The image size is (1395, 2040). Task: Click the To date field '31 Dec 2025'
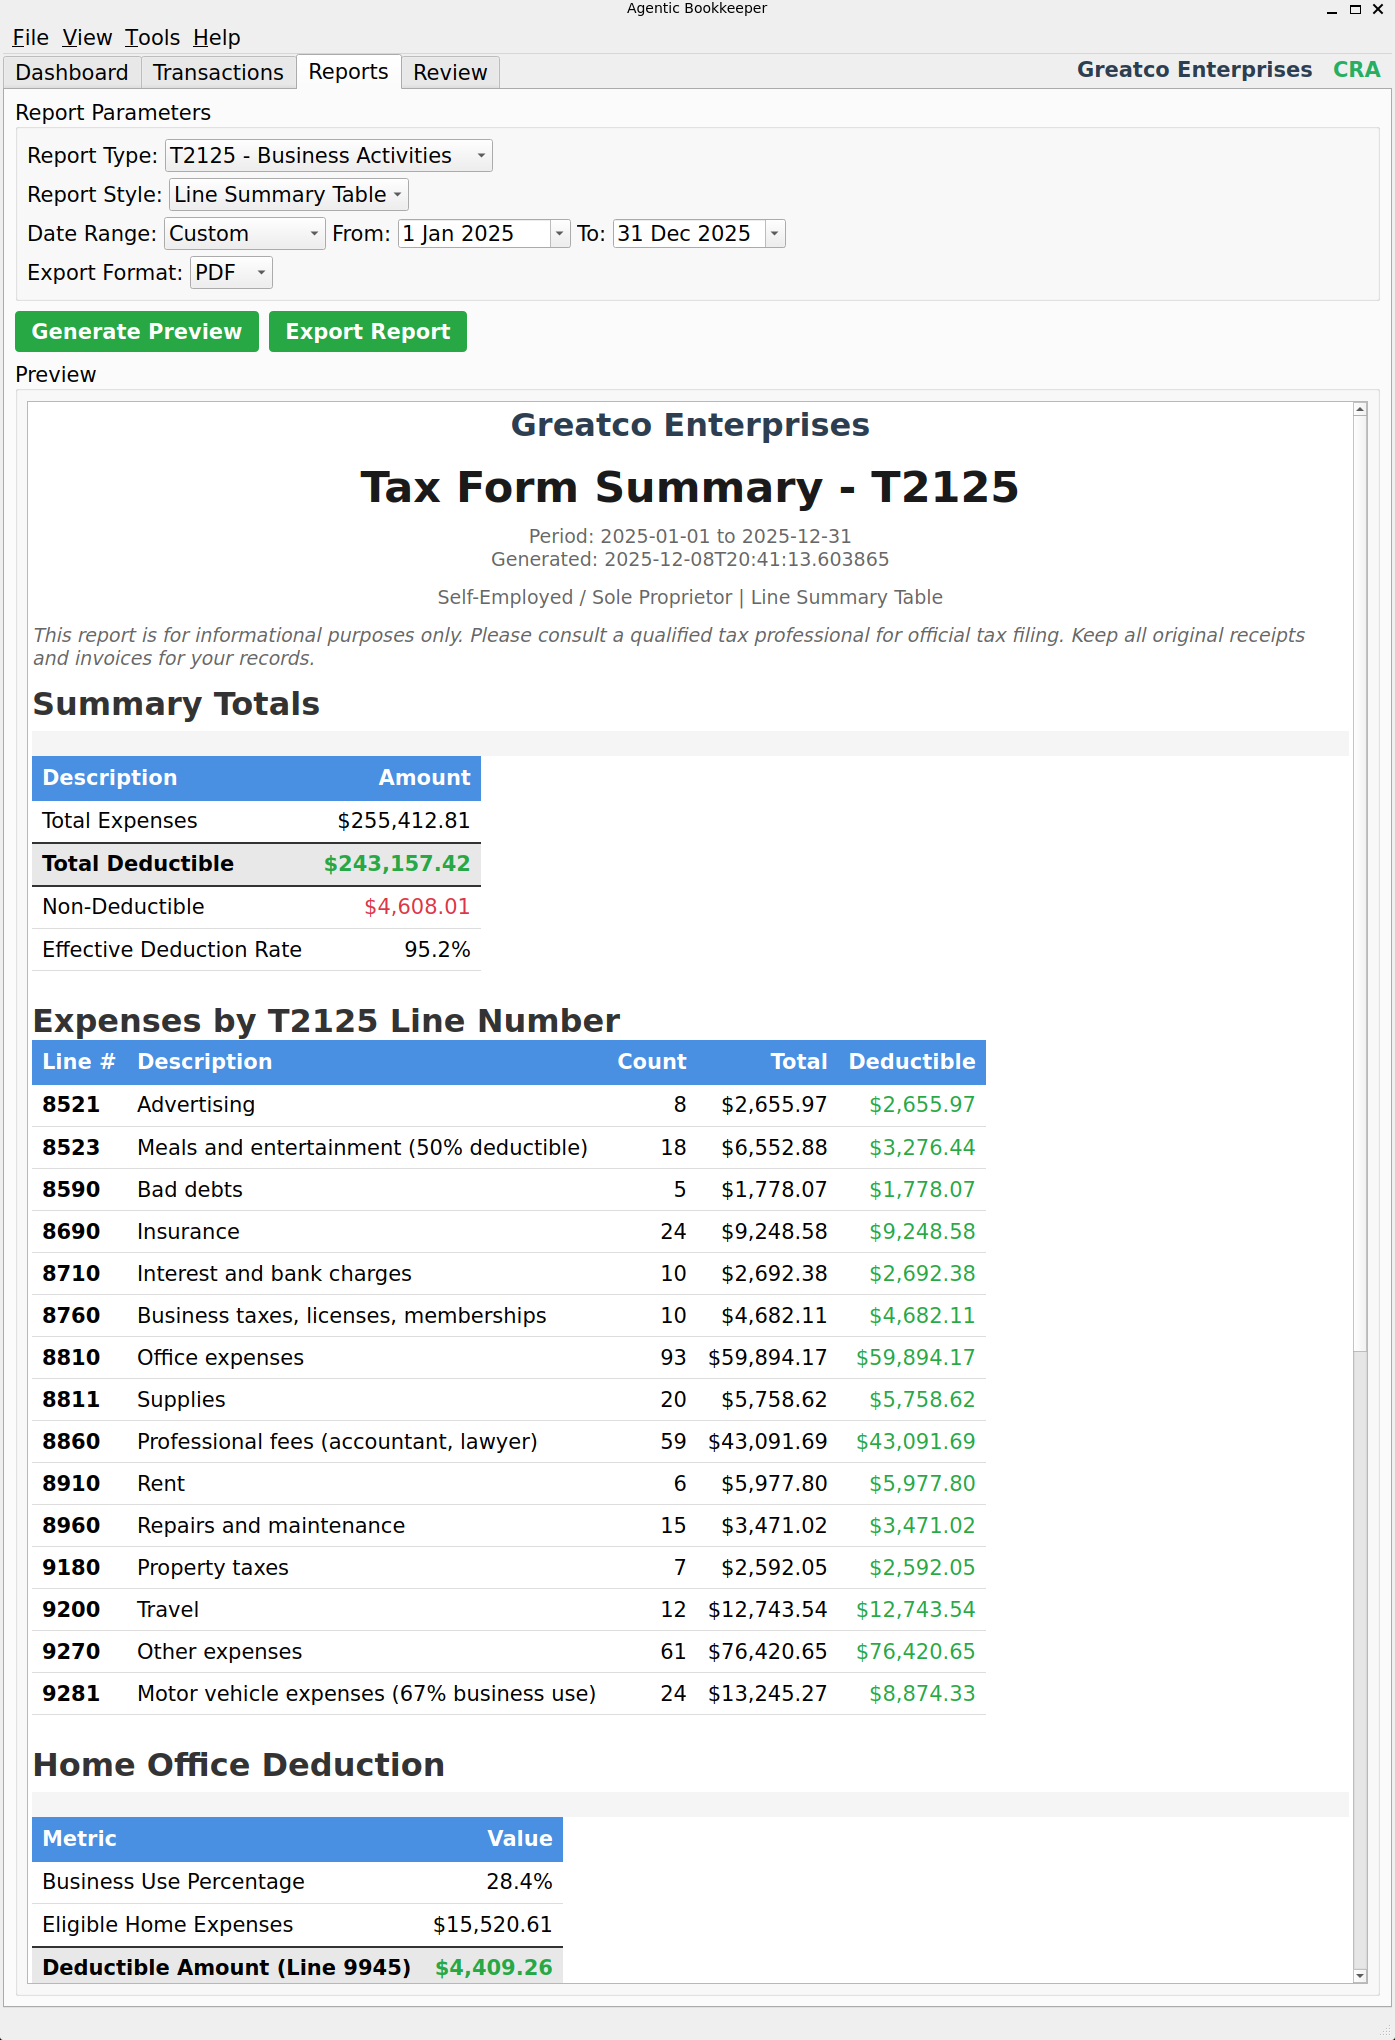[689, 234]
